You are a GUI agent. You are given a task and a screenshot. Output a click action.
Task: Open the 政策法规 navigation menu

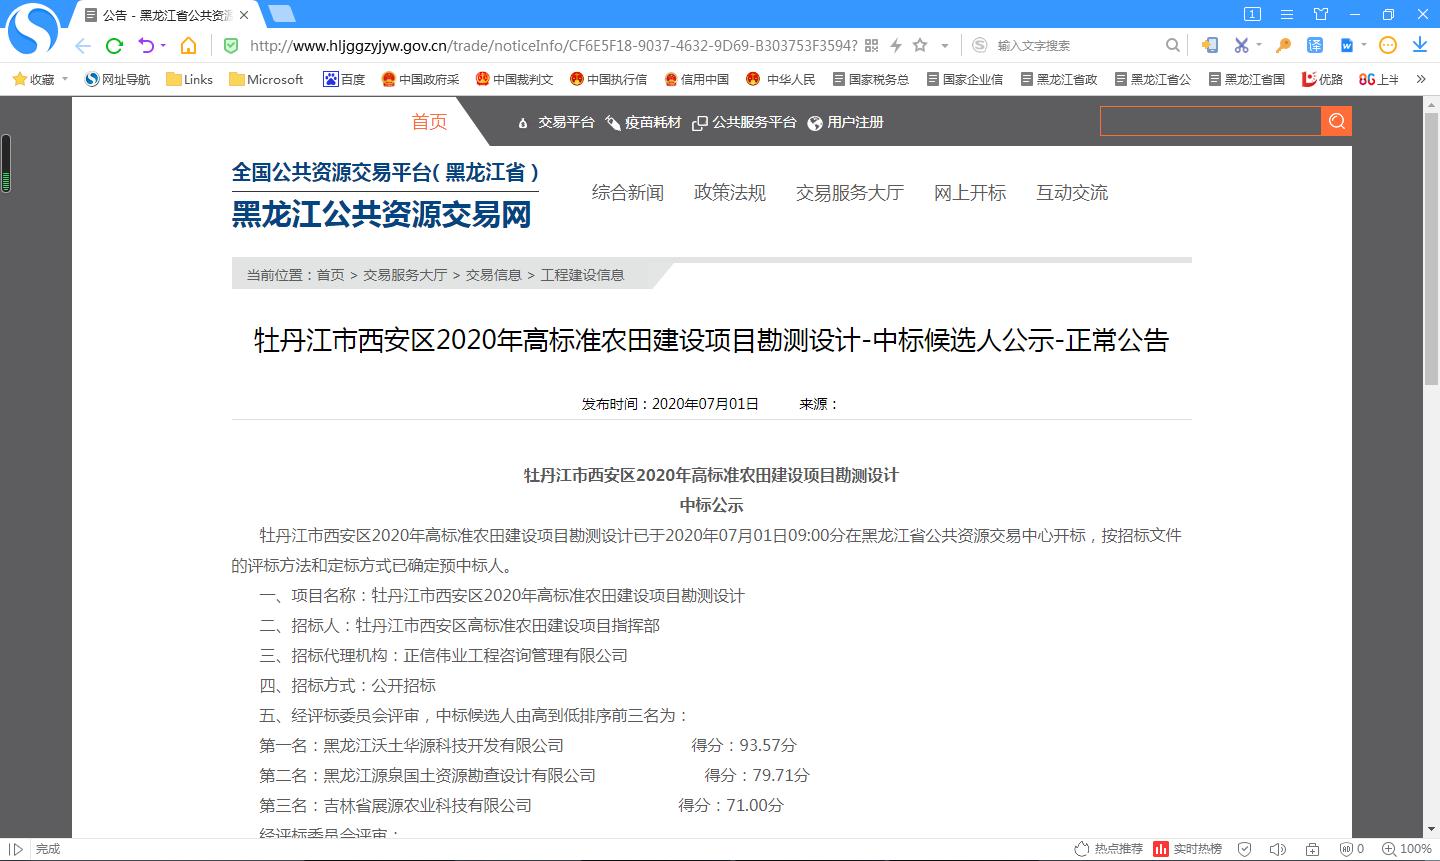pos(730,193)
